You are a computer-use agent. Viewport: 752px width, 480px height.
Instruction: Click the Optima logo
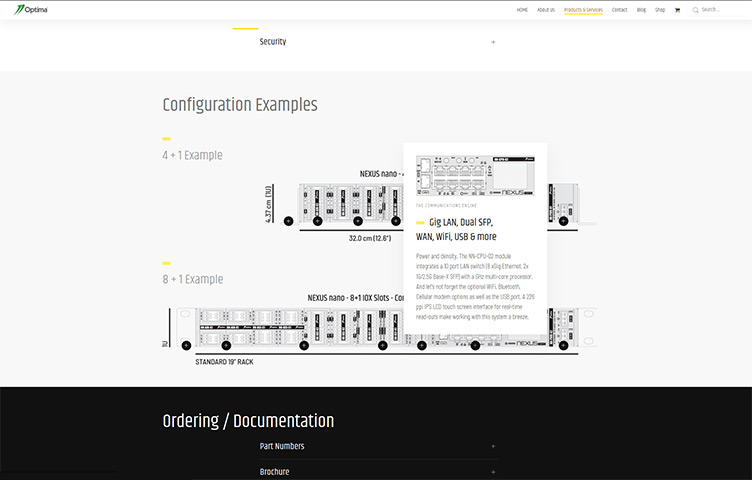coord(31,10)
